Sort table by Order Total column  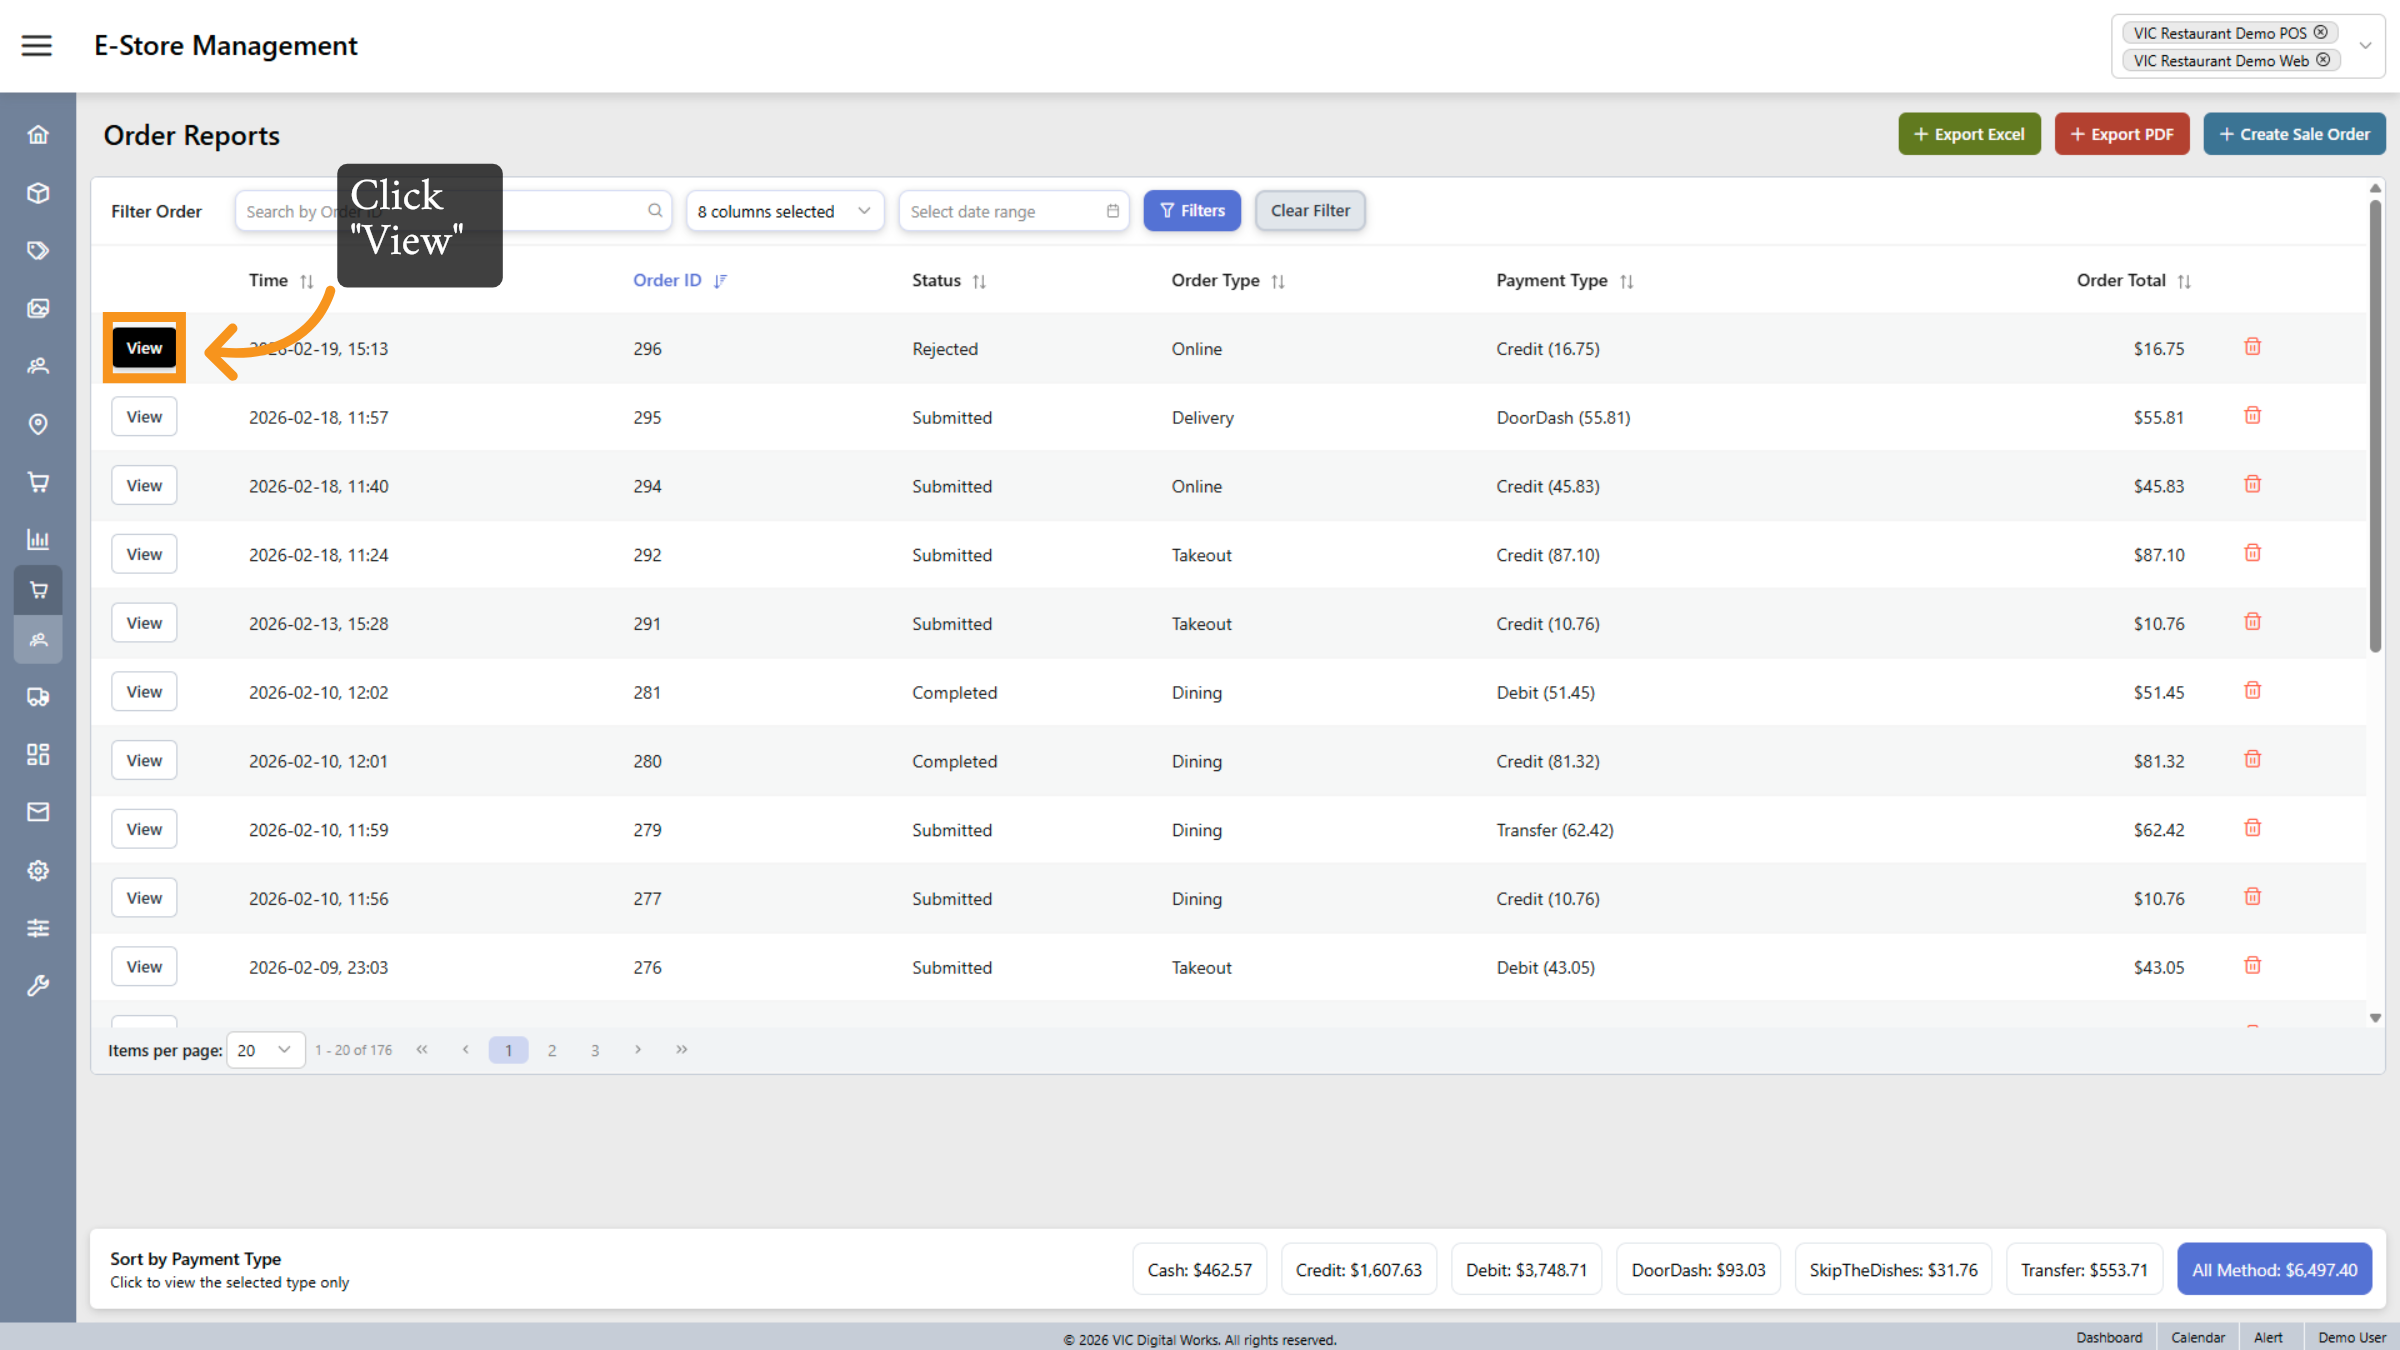2184,282
